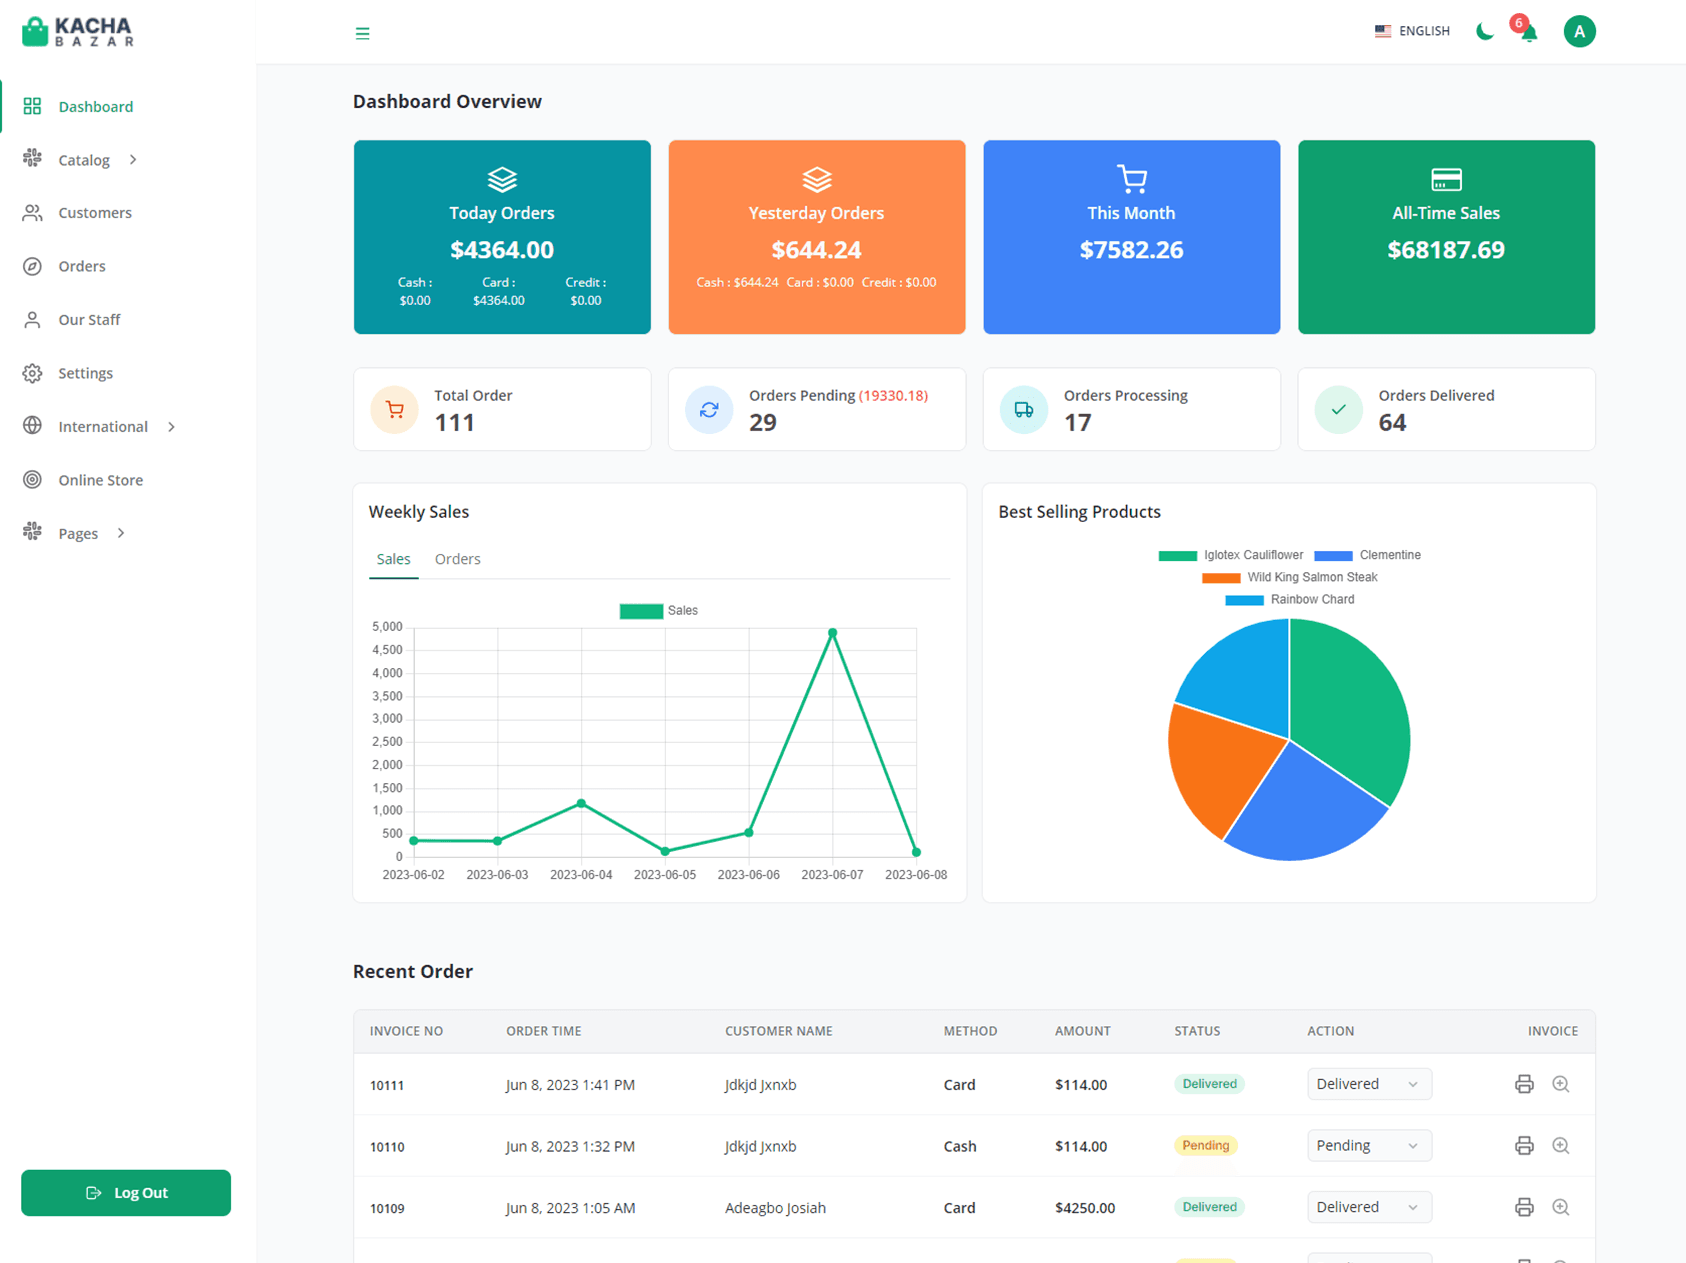Click the hamburger menu icon
Viewport: 1686px width, 1263px height.
(362, 33)
